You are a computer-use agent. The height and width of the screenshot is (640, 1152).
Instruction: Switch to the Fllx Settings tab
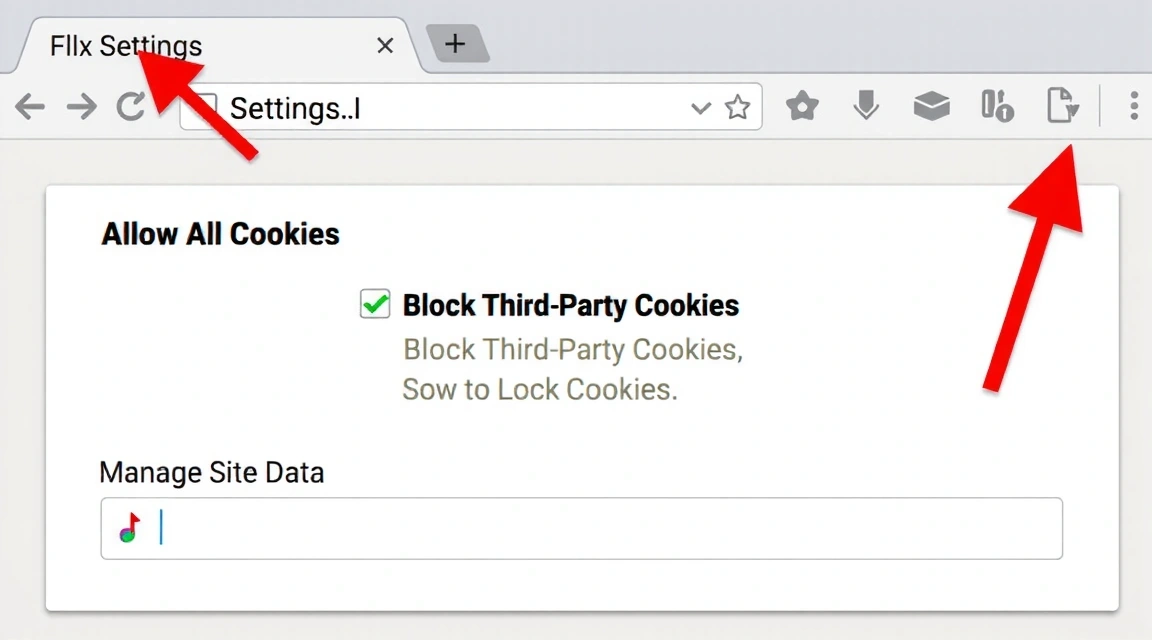point(125,45)
